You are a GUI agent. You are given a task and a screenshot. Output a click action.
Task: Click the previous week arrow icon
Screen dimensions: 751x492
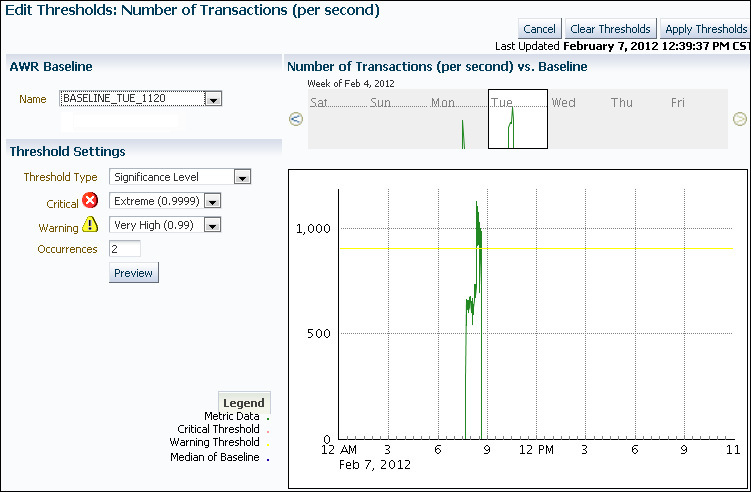295,119
